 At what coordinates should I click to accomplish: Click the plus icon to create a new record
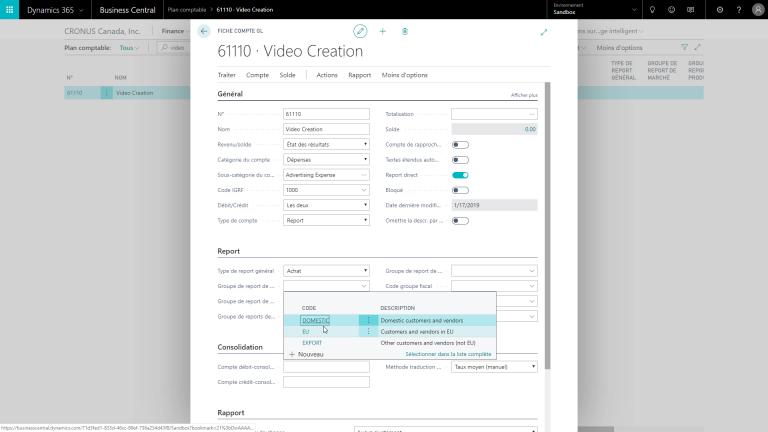pyautogui.click(x=382, y=31)
